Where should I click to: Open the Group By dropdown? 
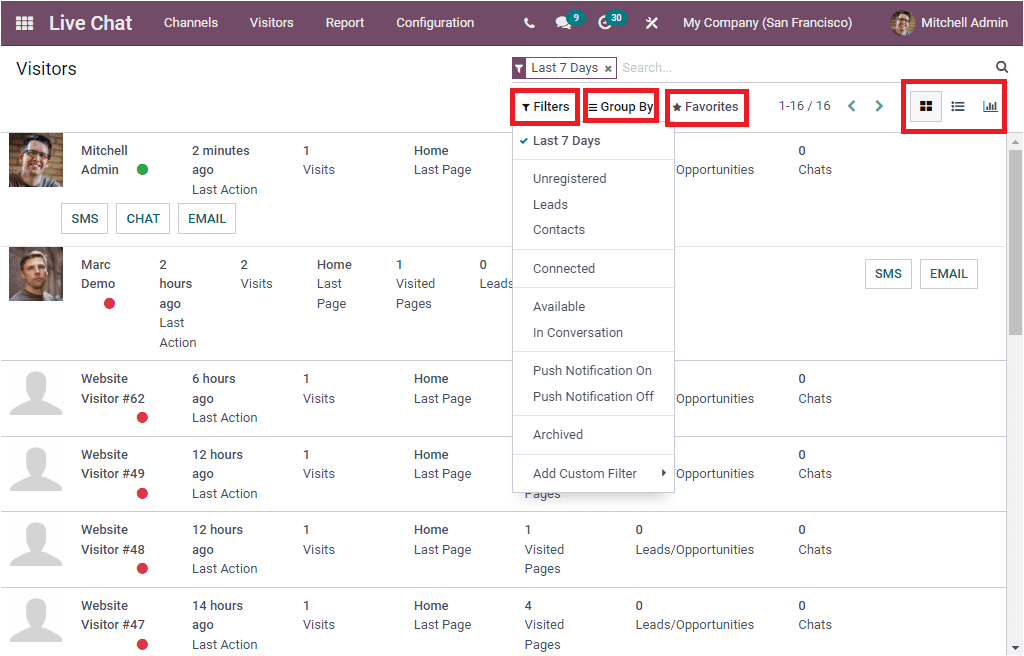pos(620,104)
